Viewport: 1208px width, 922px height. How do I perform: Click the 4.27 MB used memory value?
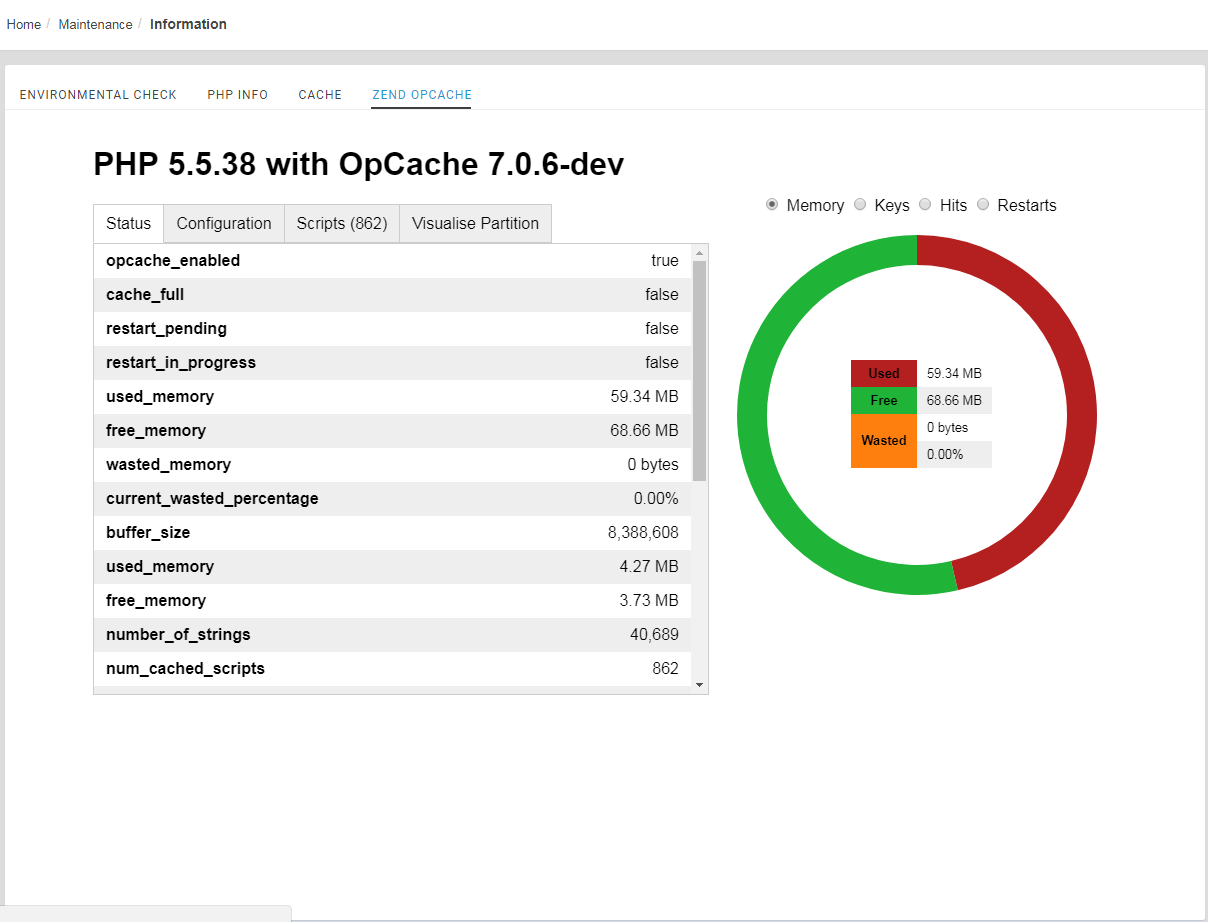pyautogui.click(x=649, y=567)
